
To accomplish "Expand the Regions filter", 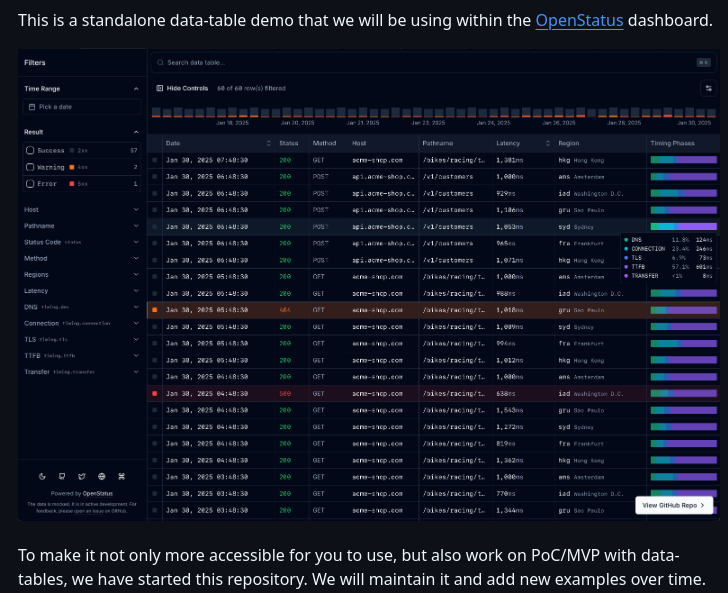I will [x=81, y=275].
